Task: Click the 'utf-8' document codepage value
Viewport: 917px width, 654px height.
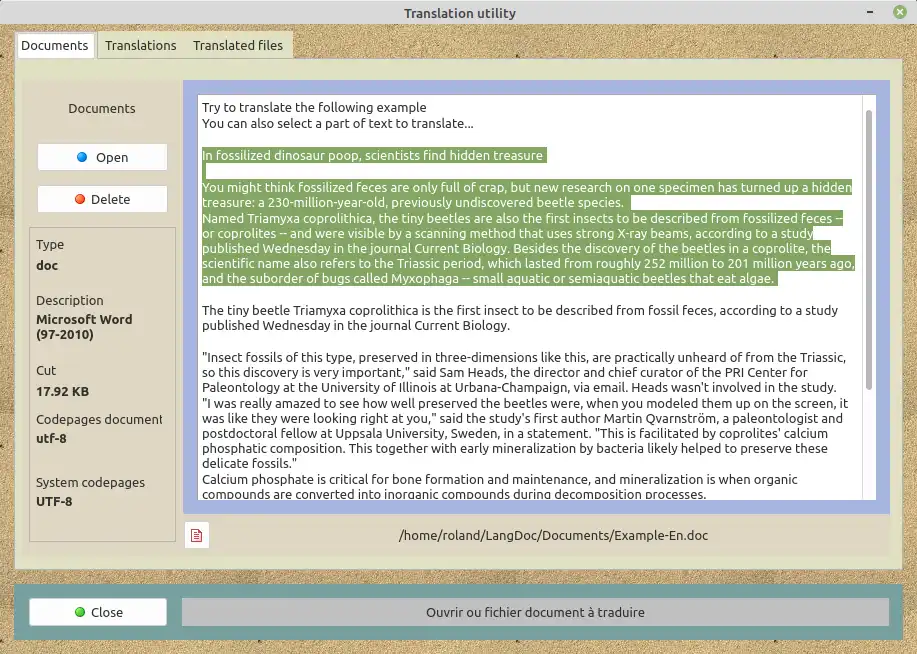Action: pyautogui.click(x=51, y=439)
